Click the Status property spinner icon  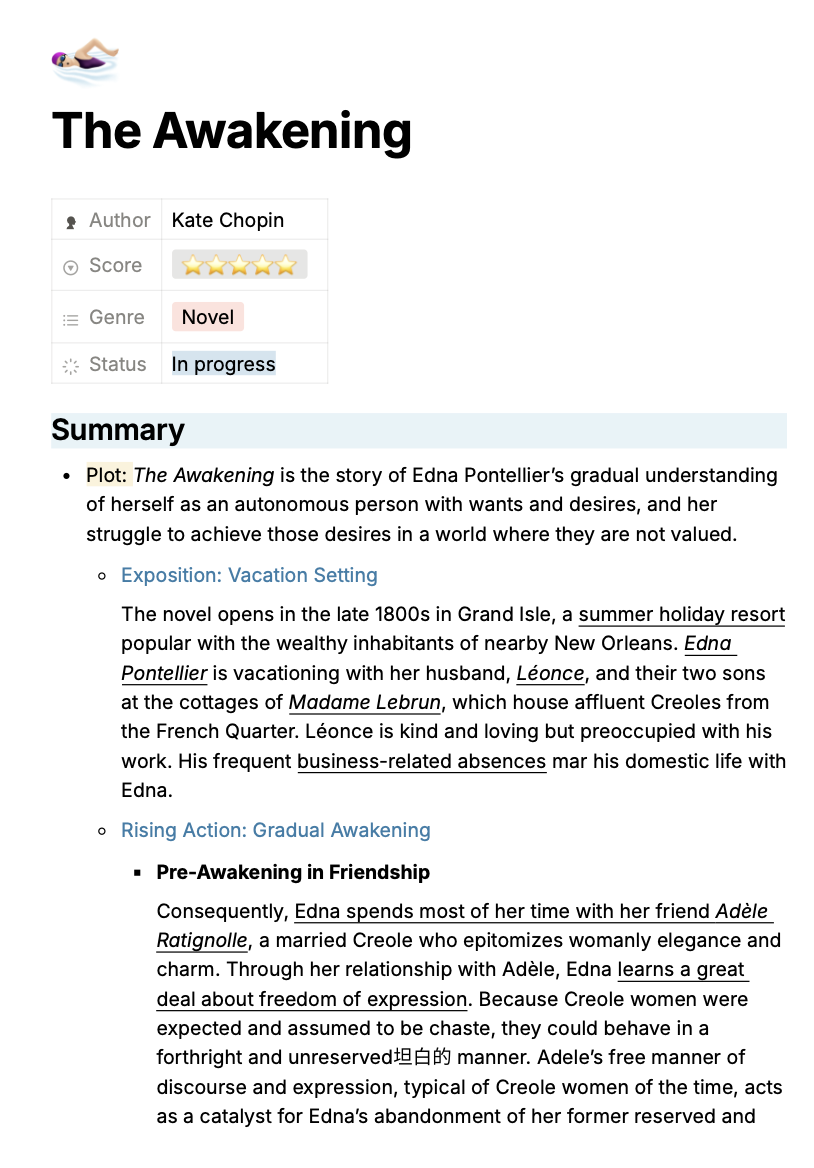pos(71,366)
